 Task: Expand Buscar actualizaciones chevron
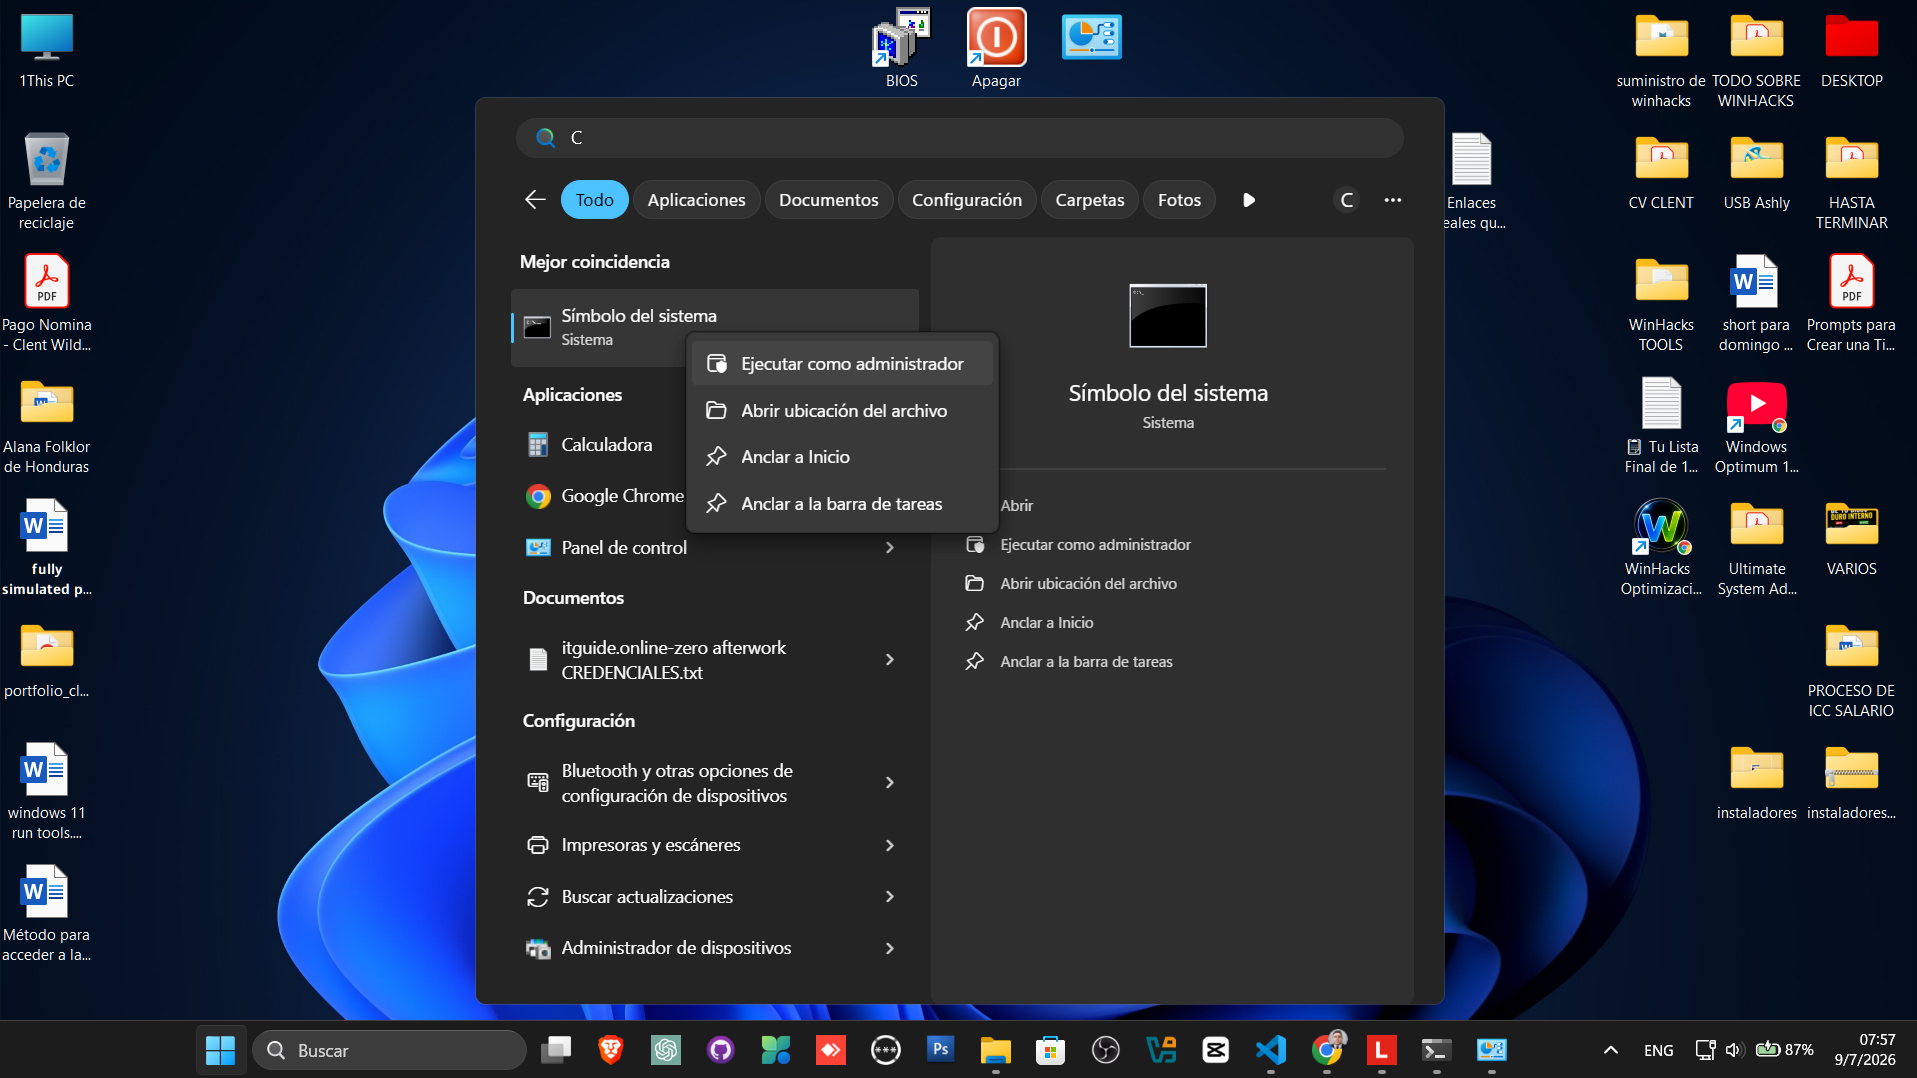coord(889,897)
